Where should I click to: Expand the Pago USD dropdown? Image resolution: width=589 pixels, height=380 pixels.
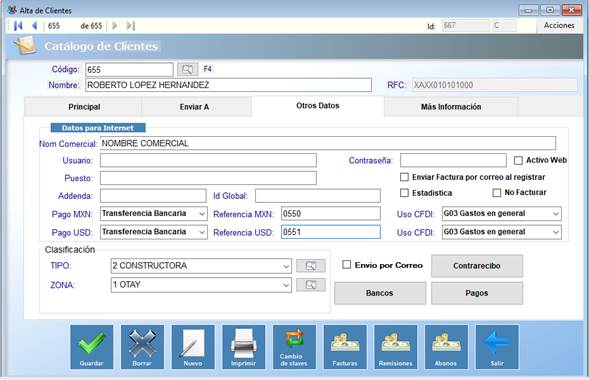pyautogui.click(x=202, y=232)
